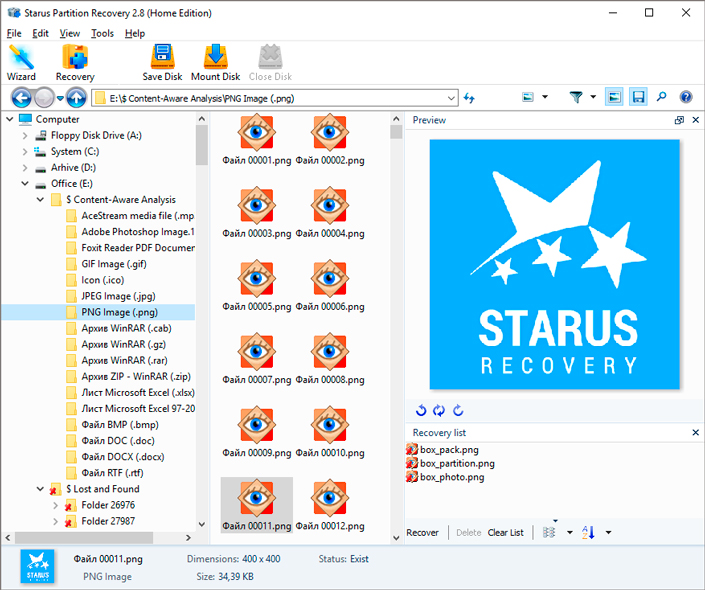Image resolution: width=705 pixels, height=590 pixels.
Task: Select the Icon (.ico) folder
Action: tap(95, 280)
